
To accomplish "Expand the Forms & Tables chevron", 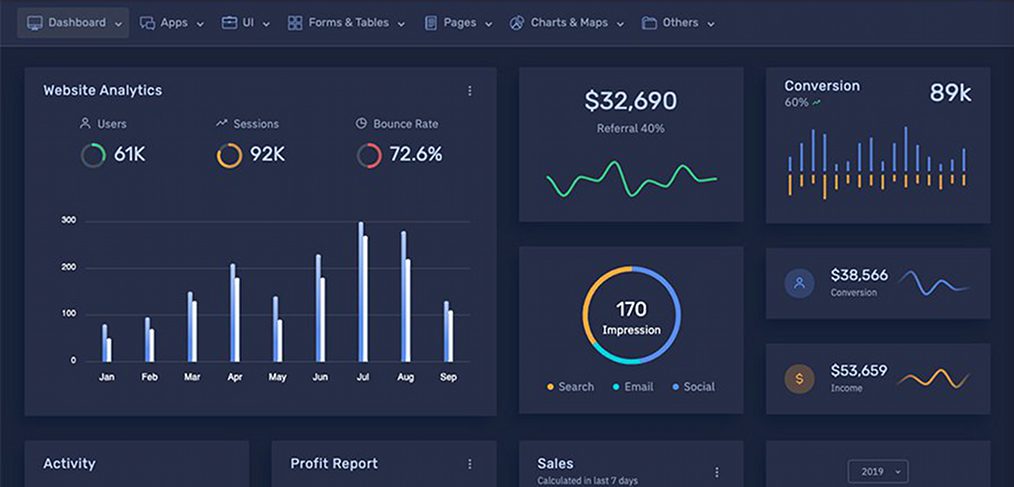I will pyautogui.click(x=401, y=25).
